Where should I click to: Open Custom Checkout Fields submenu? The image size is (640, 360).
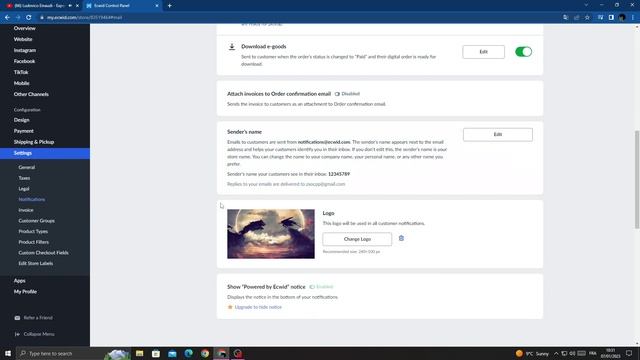pos(43,253)
